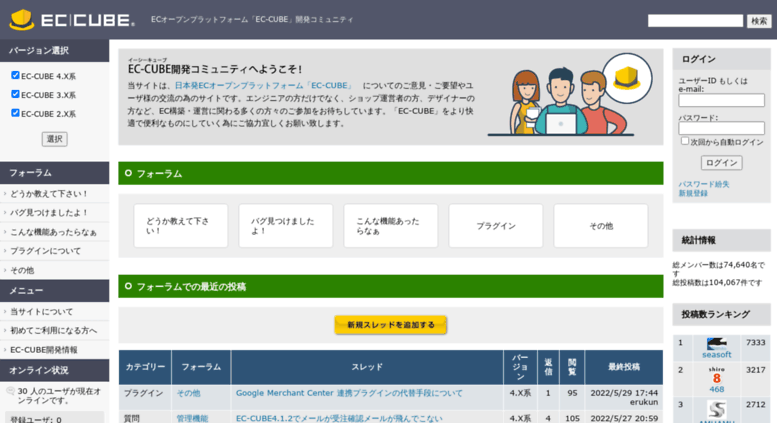Toggle the EC-CUBE 3.X系 checkbox
The height and width of the screenshot is (423, 777).
(x=15, y=94)
